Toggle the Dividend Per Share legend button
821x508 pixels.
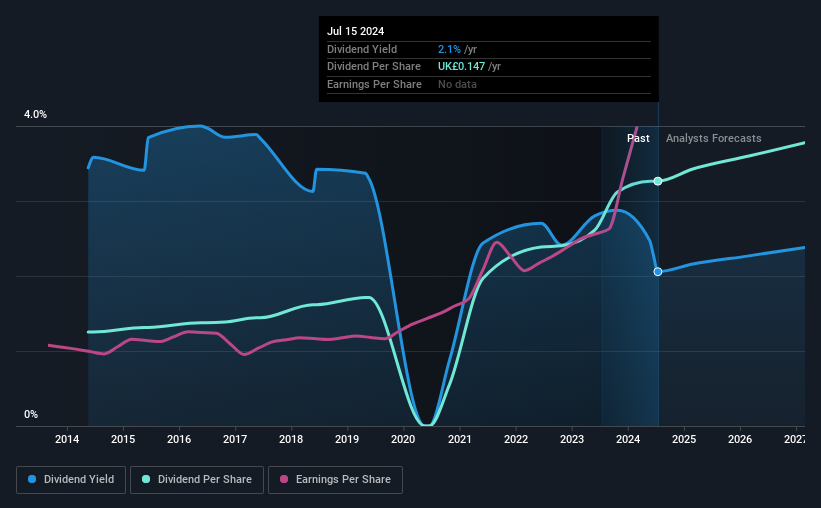pos(197,479)
